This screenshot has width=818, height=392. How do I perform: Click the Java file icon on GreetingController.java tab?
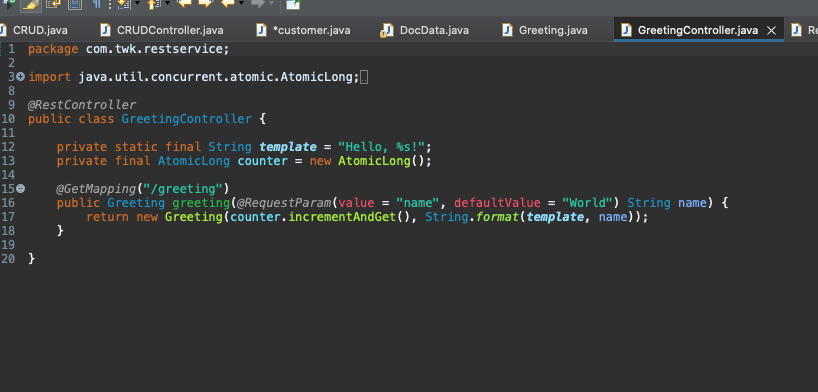click(626, 30)
